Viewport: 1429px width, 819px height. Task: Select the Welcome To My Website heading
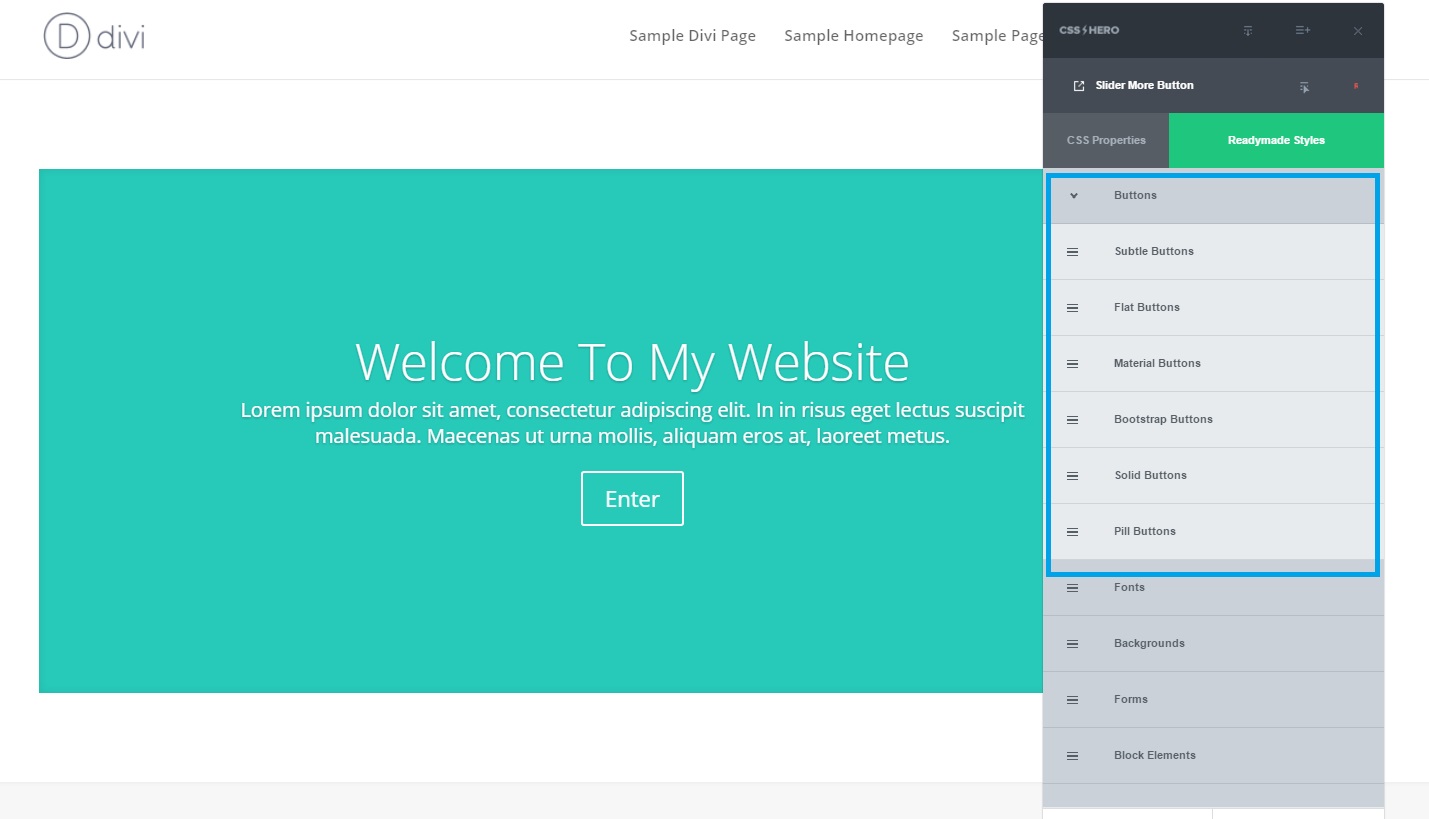[632, 362]
